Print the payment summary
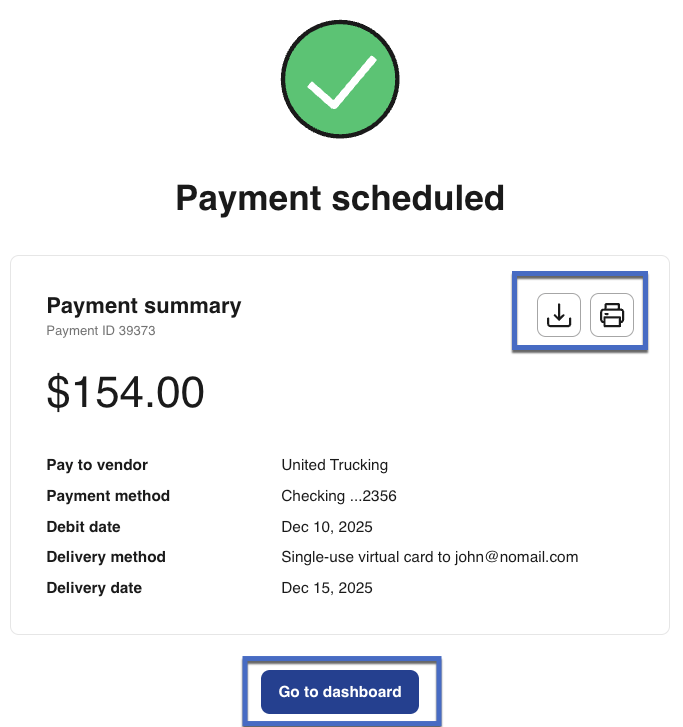The height and width of the screenshot is (727, 683). (611, 316)
